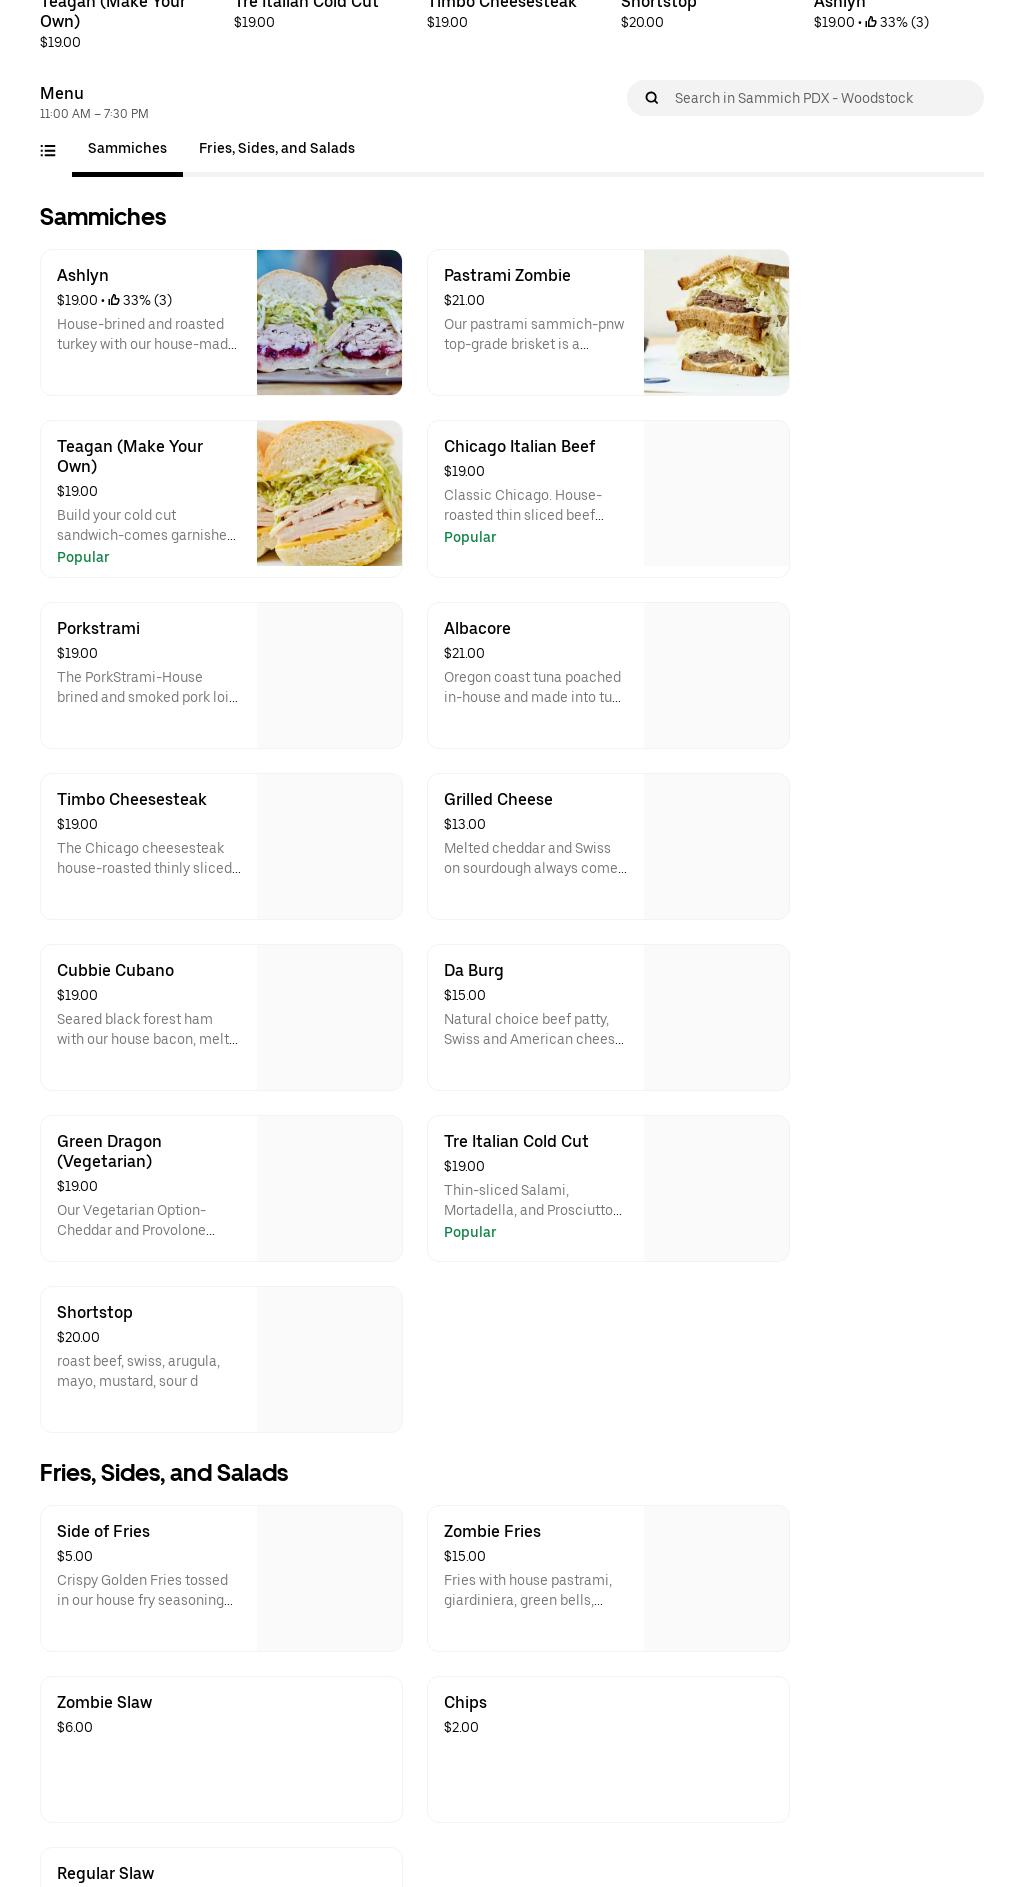This screenshot has width=1024, height=1887.
Task: Click the Popular label on Tre Italian Cold Cut
Action: pyautogui.click(x=470, y=1232)
